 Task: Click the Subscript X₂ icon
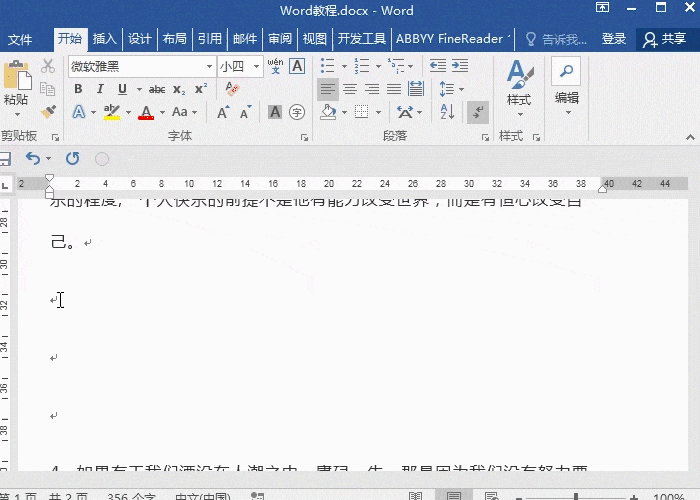[179, 89]
